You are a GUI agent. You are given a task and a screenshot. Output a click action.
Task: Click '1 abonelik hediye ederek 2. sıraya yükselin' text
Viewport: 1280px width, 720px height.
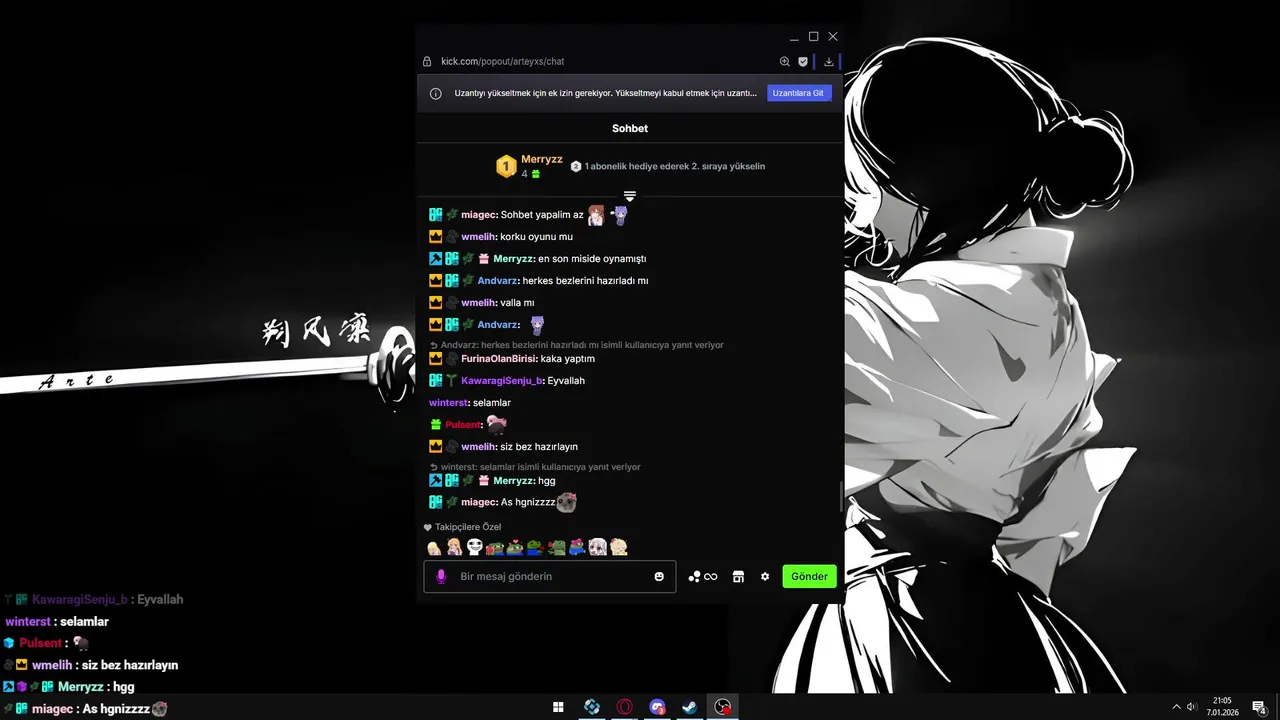click(x=675, y=166)
